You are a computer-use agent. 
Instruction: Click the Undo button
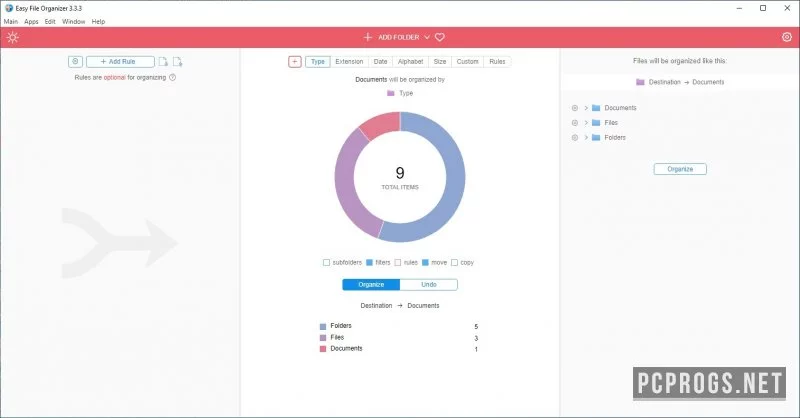pos(429,285)
